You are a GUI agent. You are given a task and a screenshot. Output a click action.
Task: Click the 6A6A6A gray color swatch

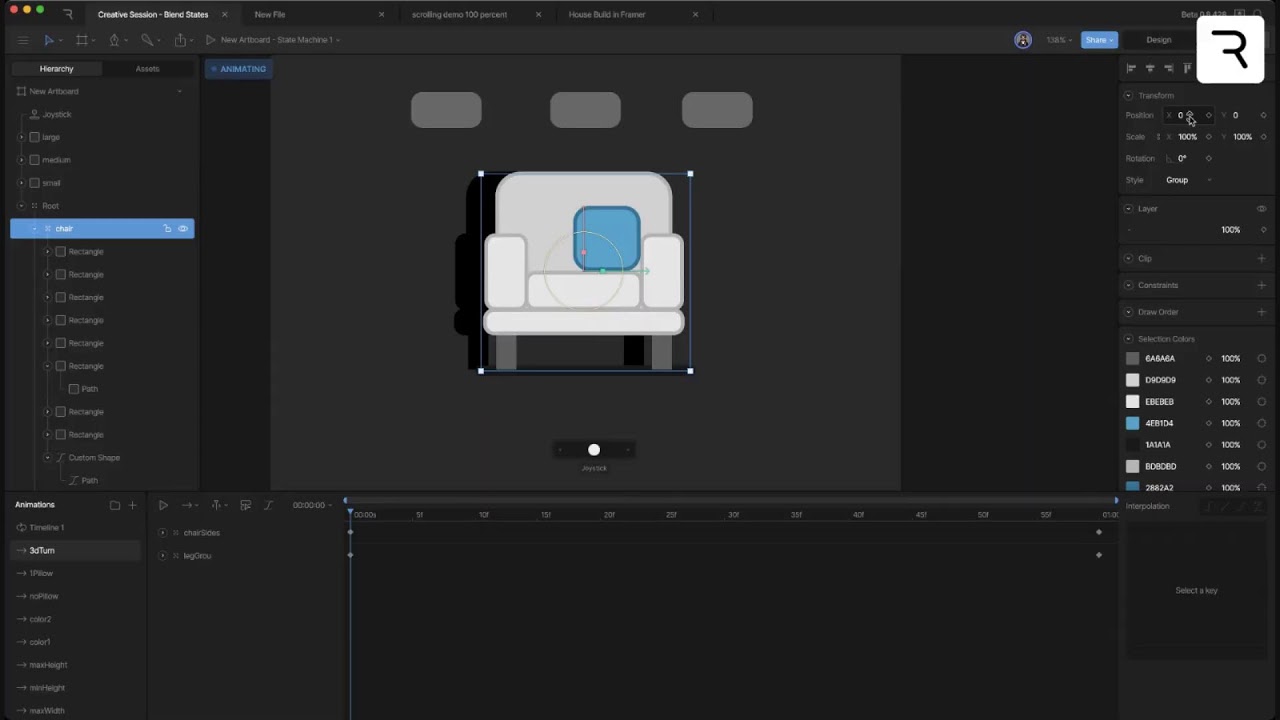(1132, 358)
